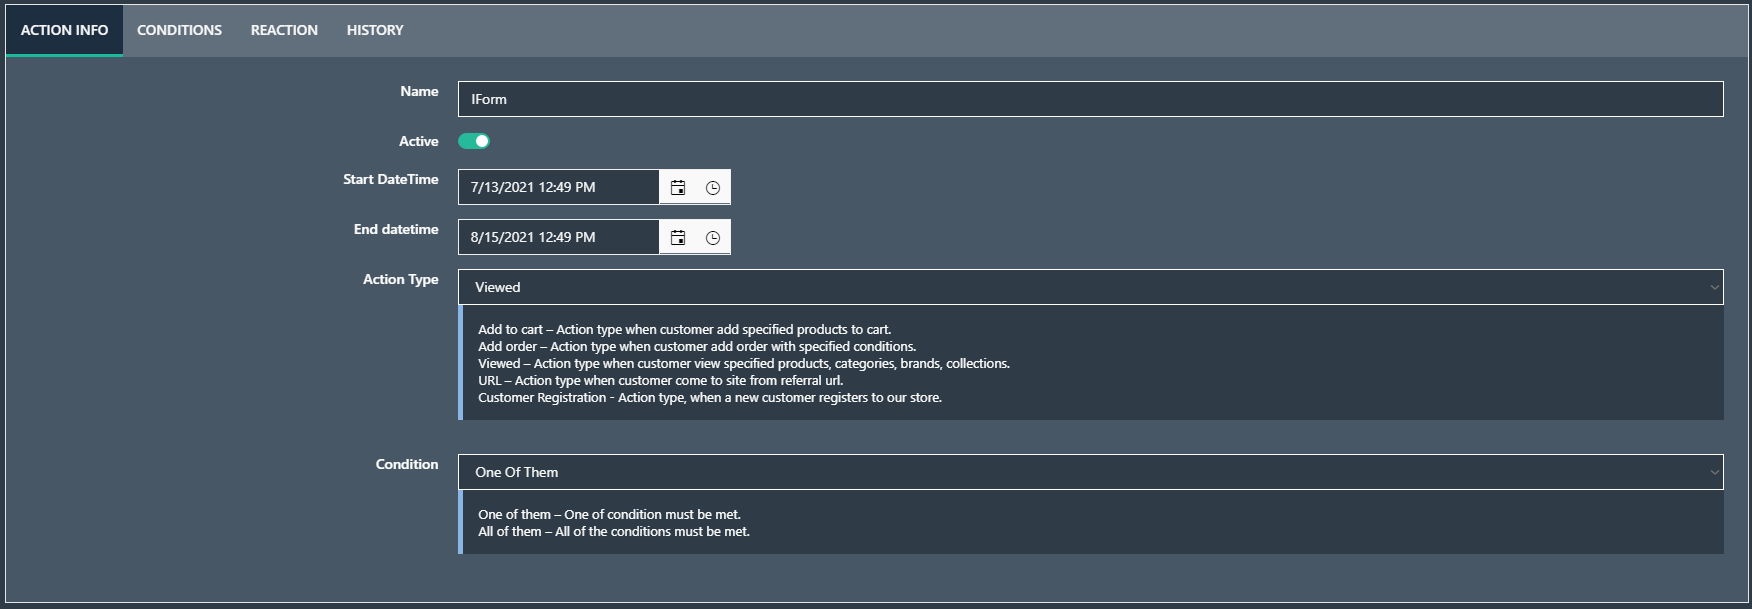Screen dimensions: 1752x609
Task: Click the 'All of them' description text
Action: (x=614, y=531)
